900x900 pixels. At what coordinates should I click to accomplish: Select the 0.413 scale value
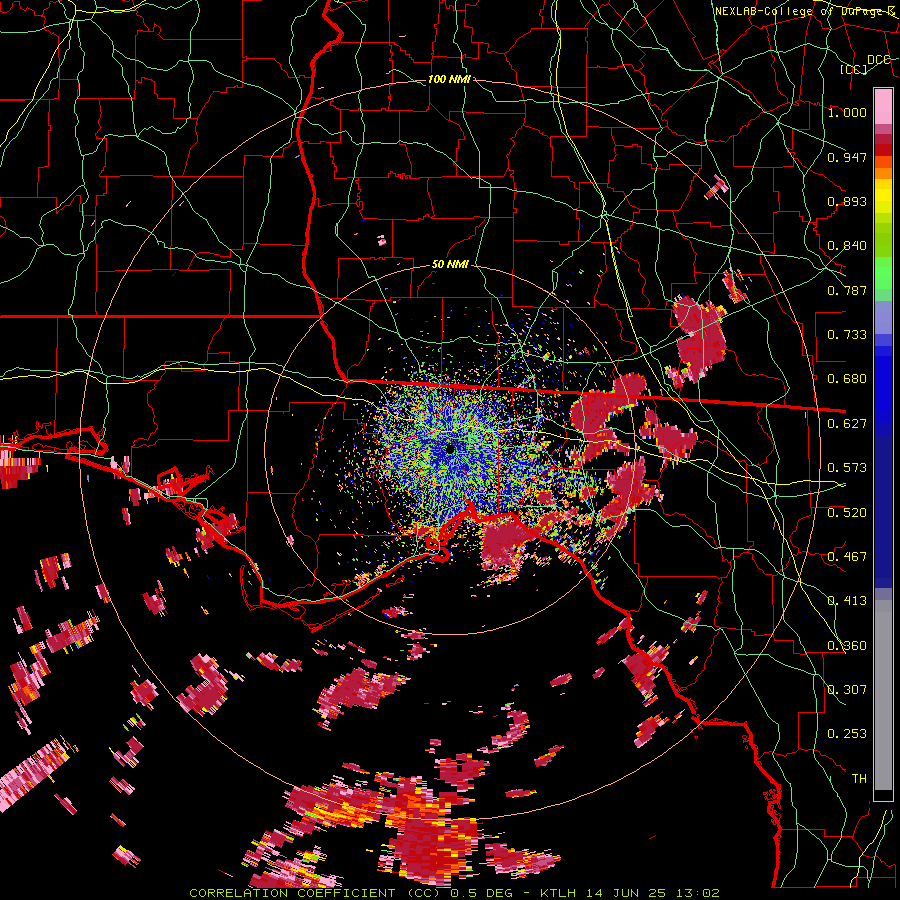847,601
